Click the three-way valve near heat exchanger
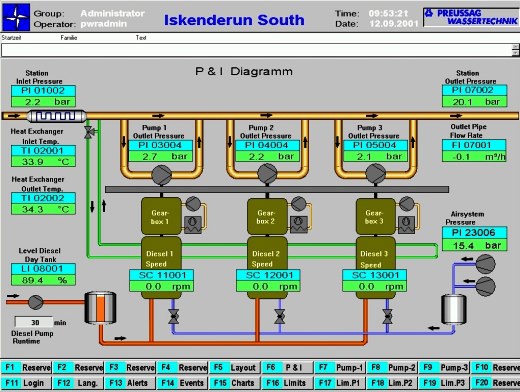 click(x=89, y=132)
